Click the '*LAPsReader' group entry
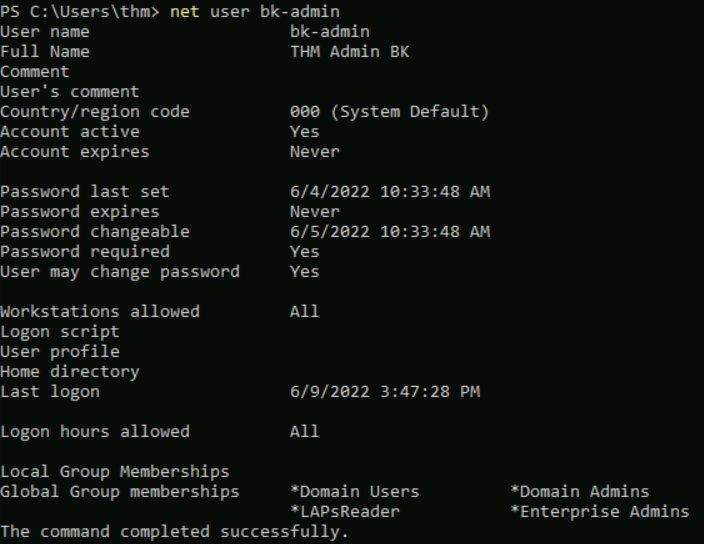Viewport: 704px width, 544px height. (x=344, y=511)
